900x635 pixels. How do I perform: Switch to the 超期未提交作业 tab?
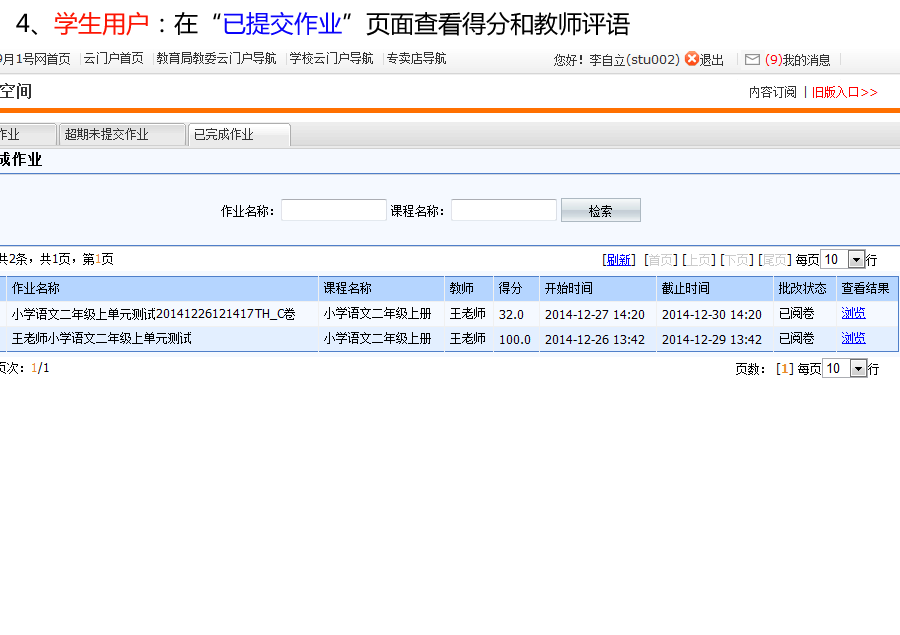point(107,134)
